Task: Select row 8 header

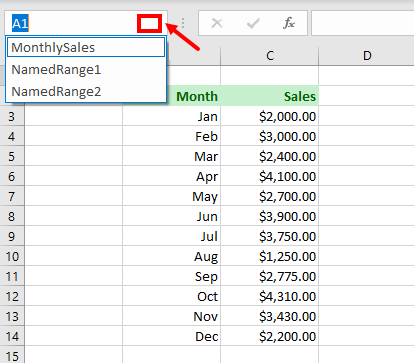Action: point(12,216)
